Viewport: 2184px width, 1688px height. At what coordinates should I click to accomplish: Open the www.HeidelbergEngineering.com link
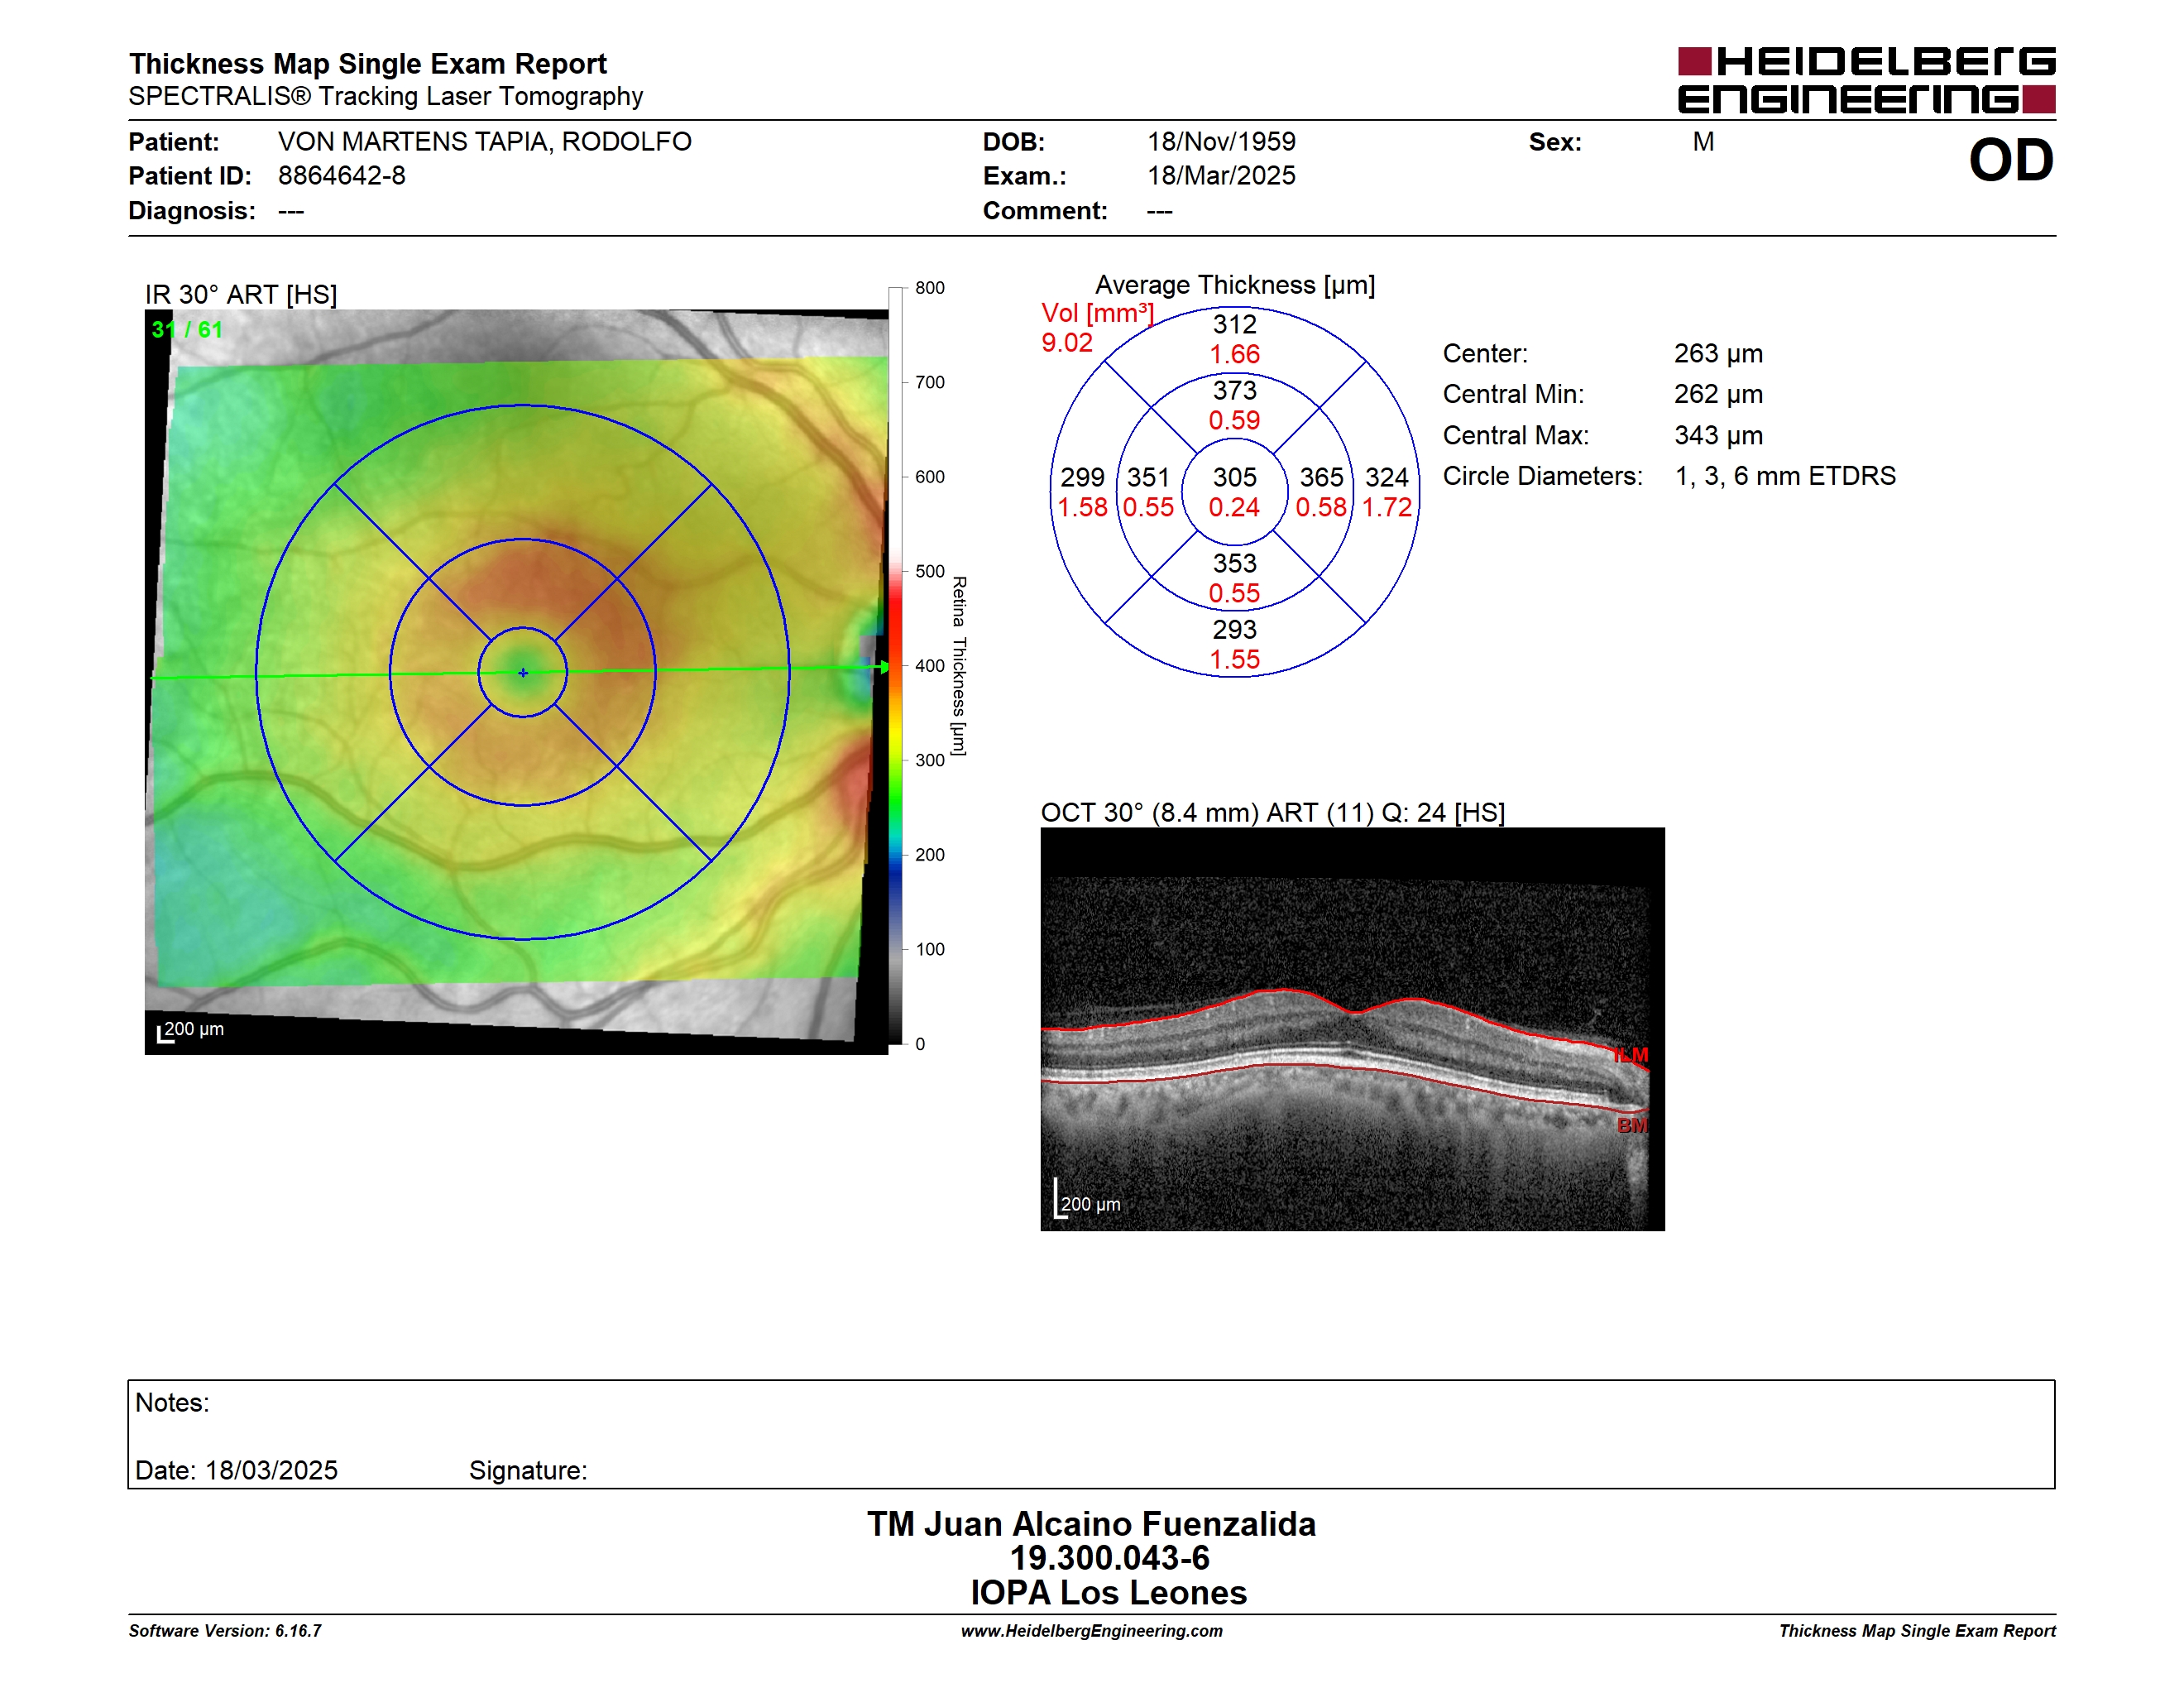(1091, 1631)
